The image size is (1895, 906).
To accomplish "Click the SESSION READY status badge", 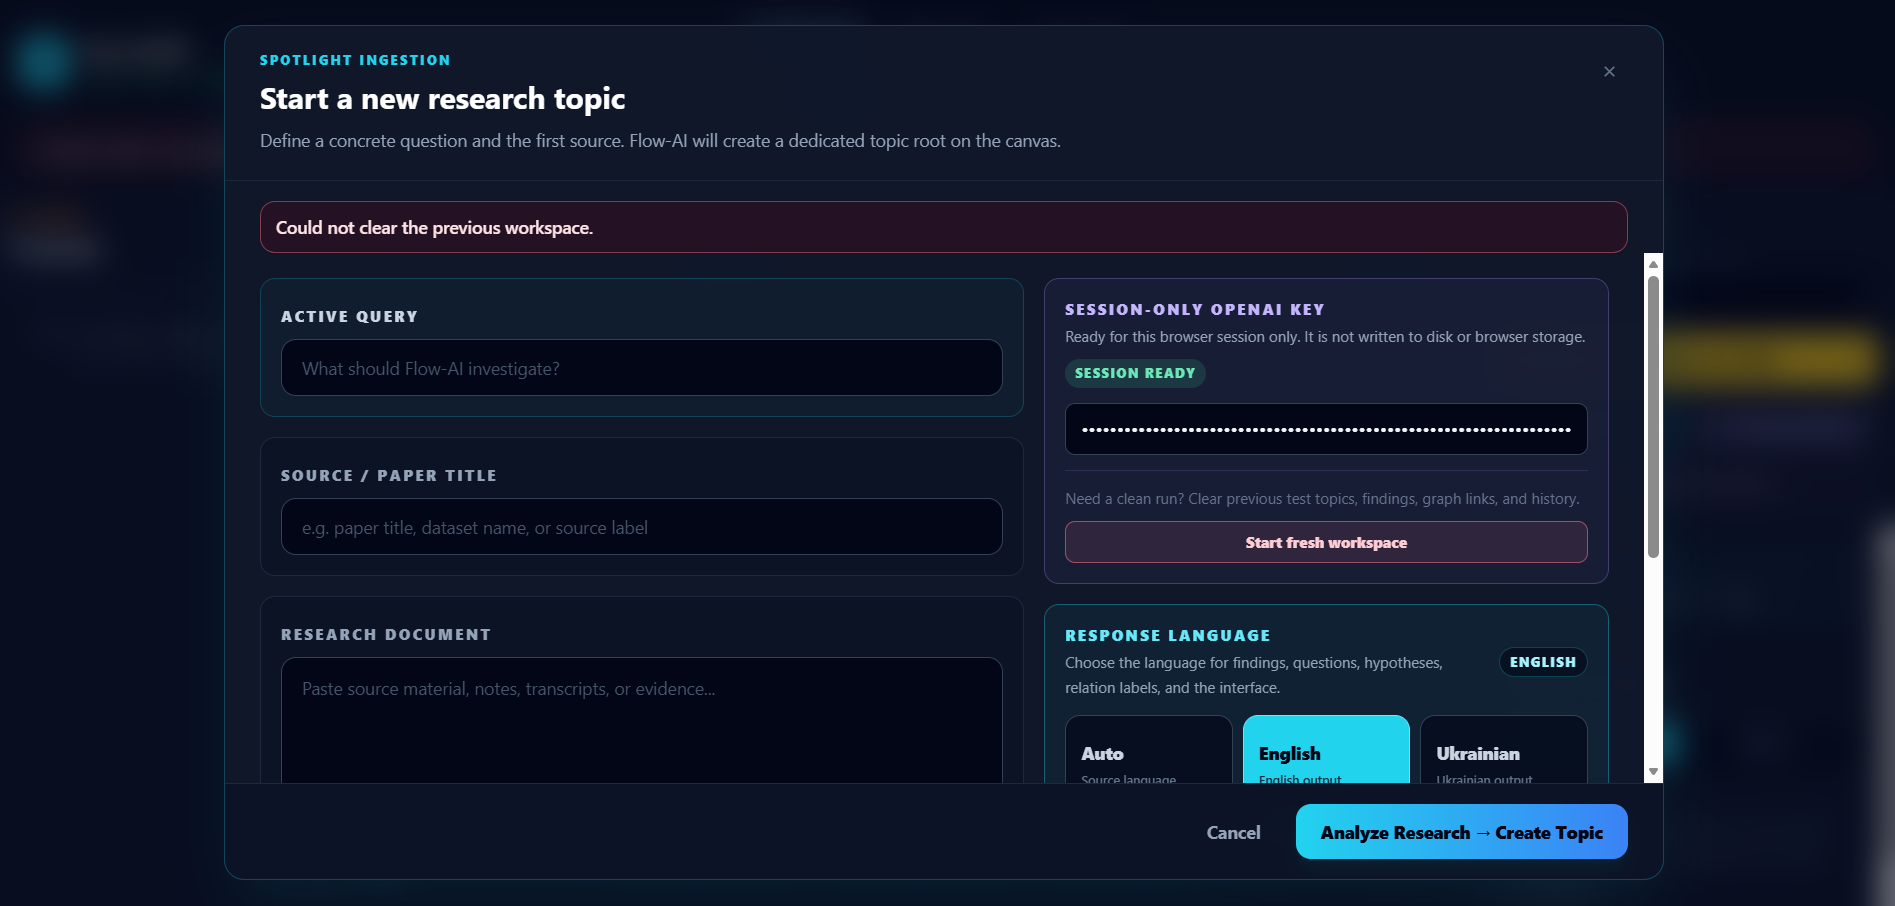I will coord(1135,373).
